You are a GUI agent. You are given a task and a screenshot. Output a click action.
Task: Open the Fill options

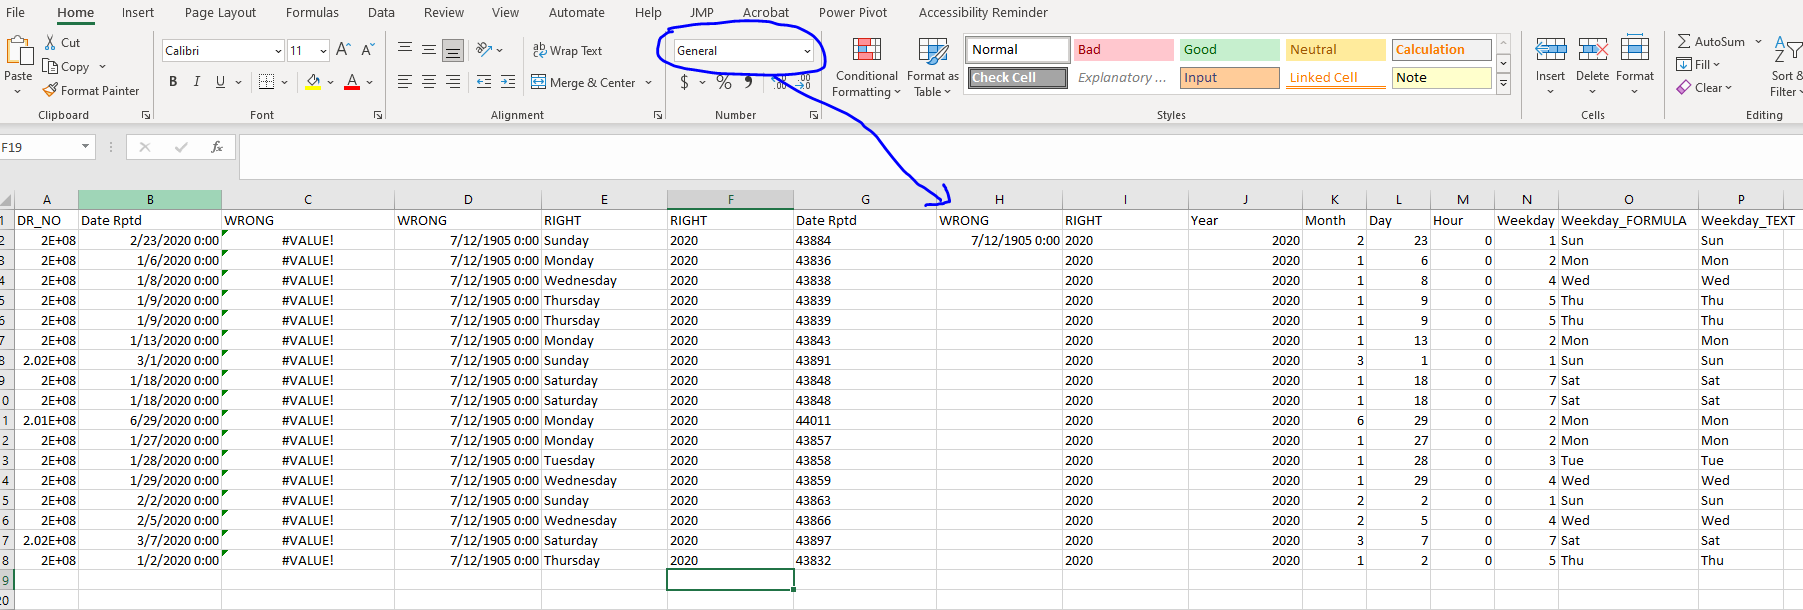(x=1699, y=64)
